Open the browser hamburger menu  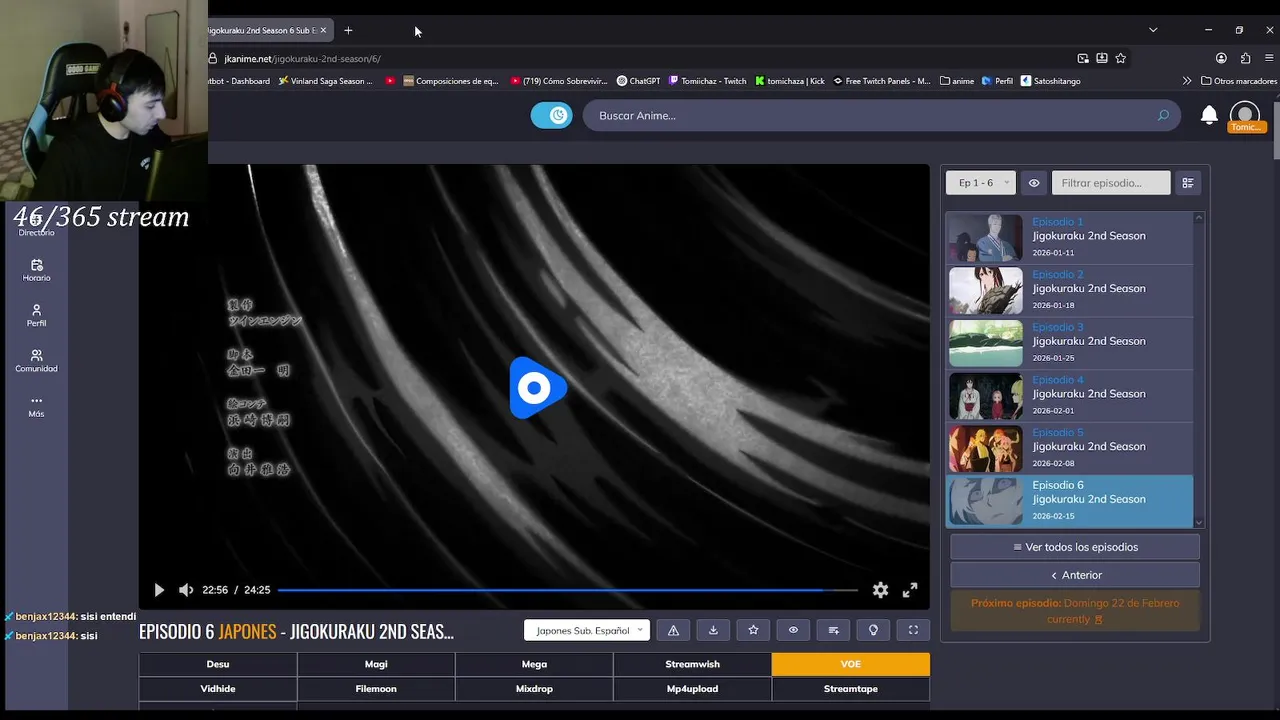coord(1269,58)
